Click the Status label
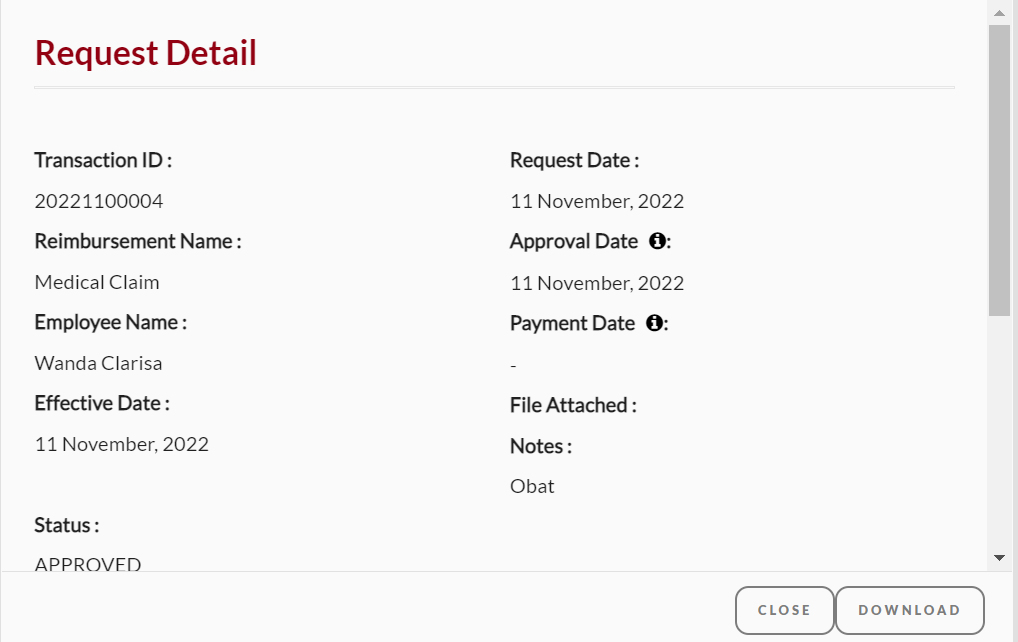 pyautogui.click(x=67, y=525)
